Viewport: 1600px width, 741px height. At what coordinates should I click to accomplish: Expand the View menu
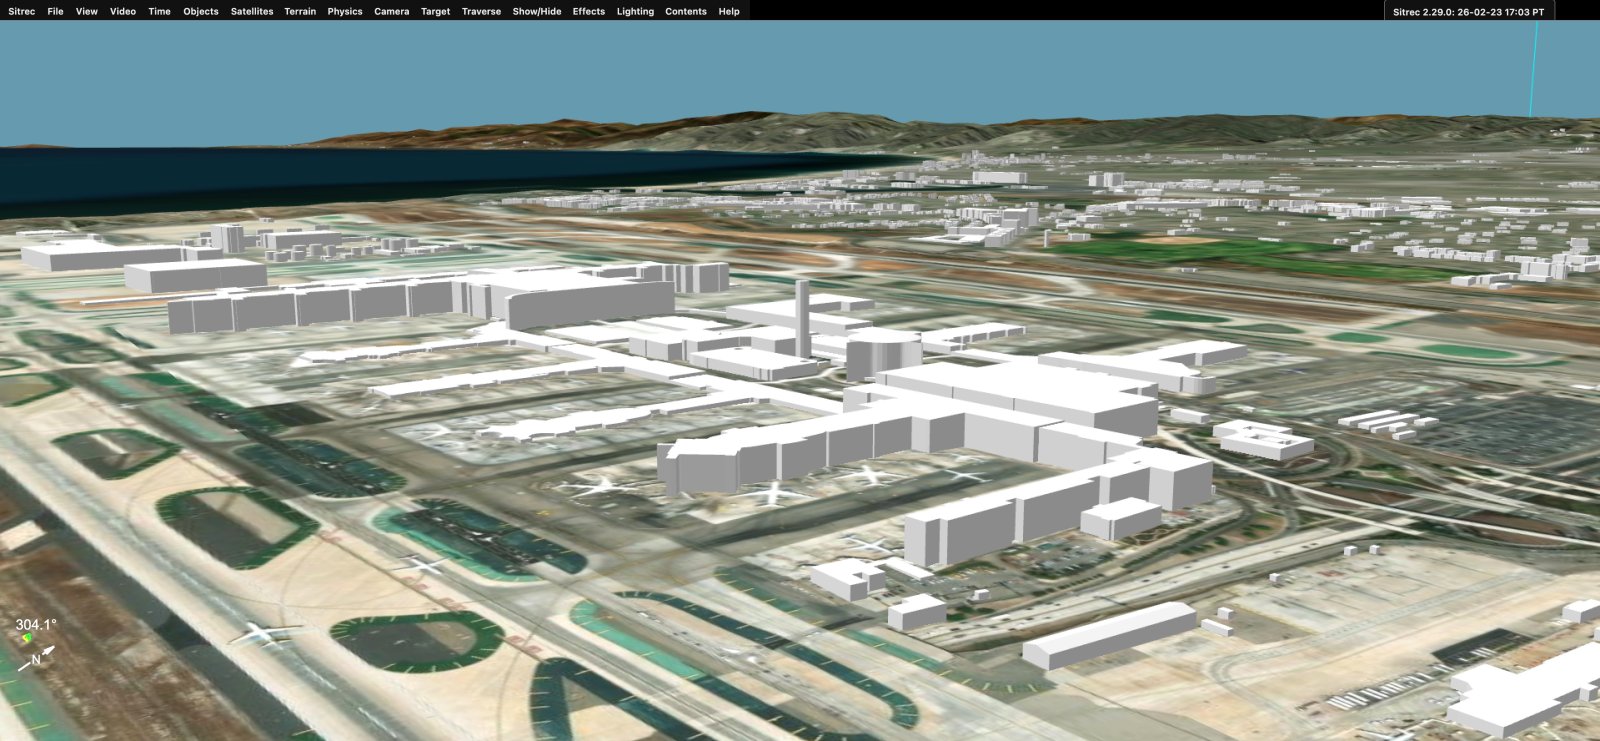tap(87, 11)
